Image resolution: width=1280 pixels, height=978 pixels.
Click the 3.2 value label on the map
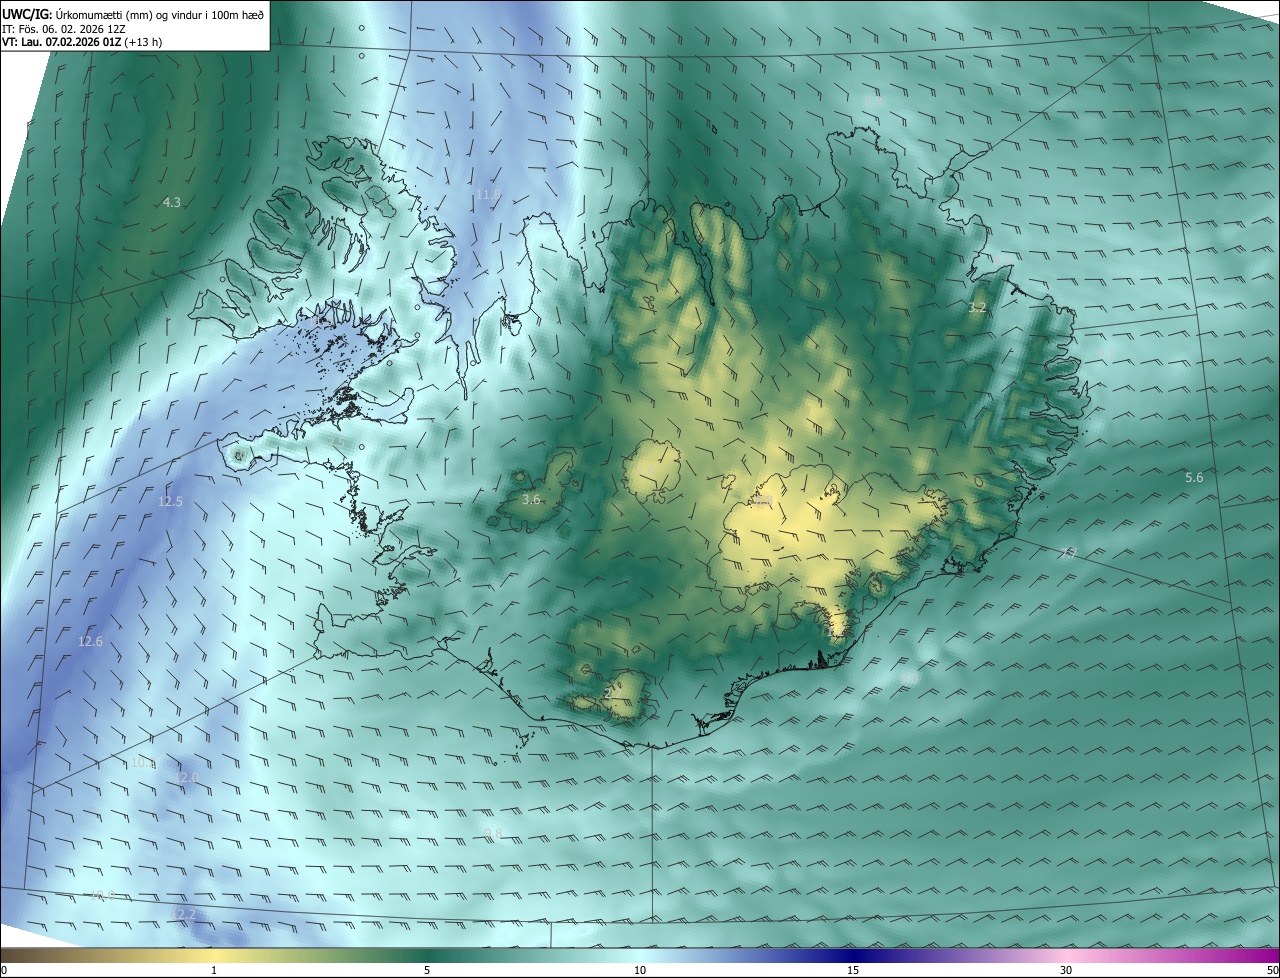978,308
